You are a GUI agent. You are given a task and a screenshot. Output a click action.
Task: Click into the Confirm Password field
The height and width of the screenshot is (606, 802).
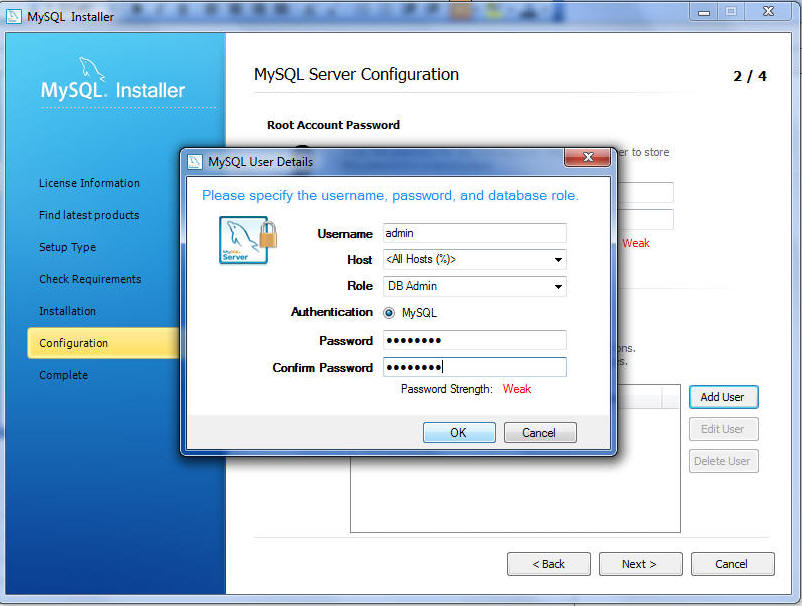[475, 367]
